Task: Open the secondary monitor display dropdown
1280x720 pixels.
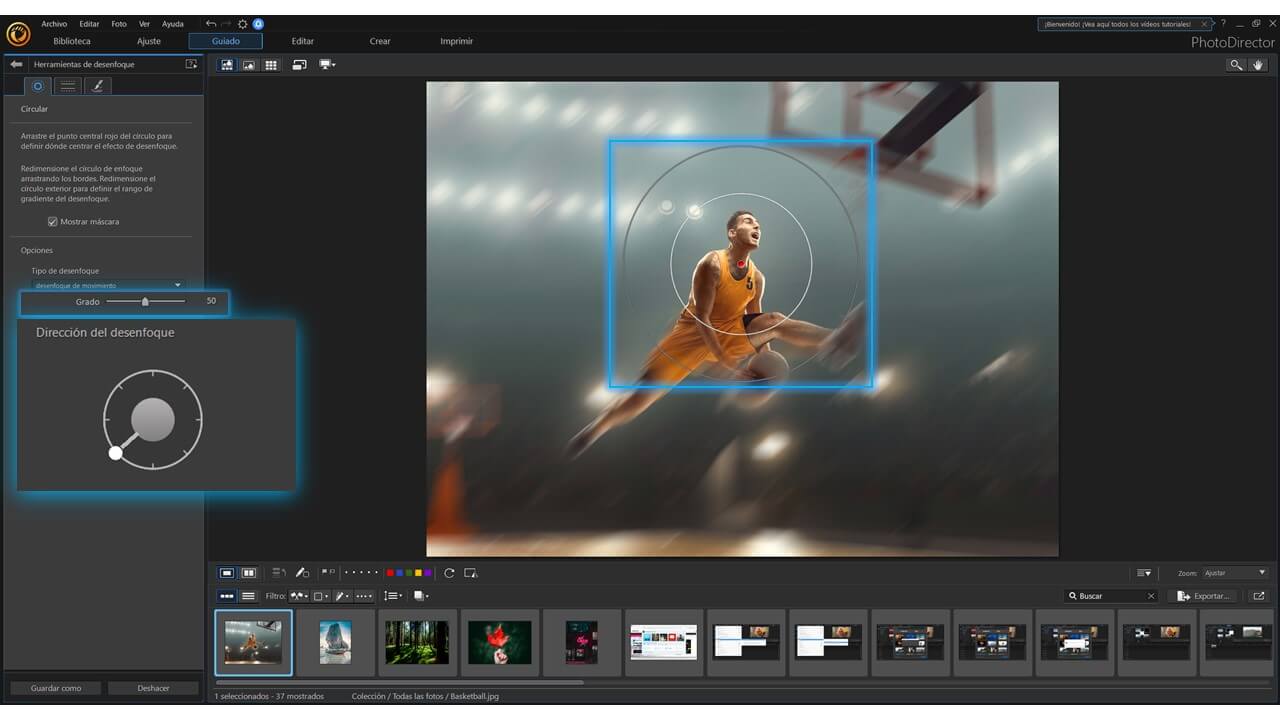Action: pos(327,65)
